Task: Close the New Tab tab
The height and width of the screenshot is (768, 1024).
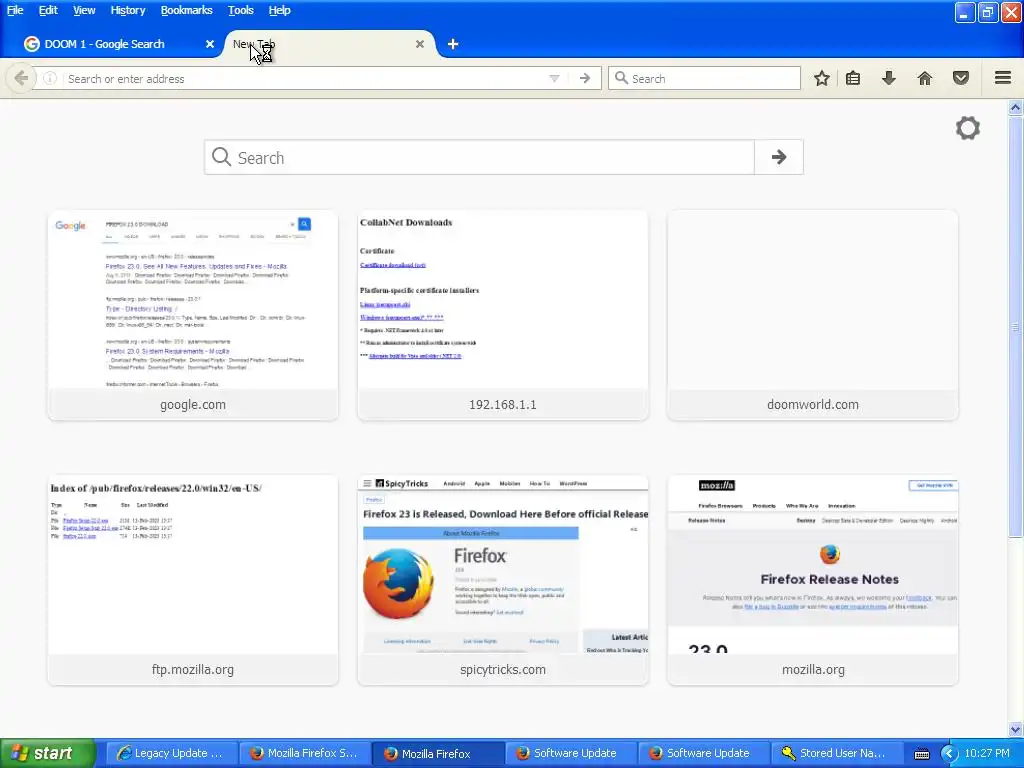Action: click(x=420, y=44)
